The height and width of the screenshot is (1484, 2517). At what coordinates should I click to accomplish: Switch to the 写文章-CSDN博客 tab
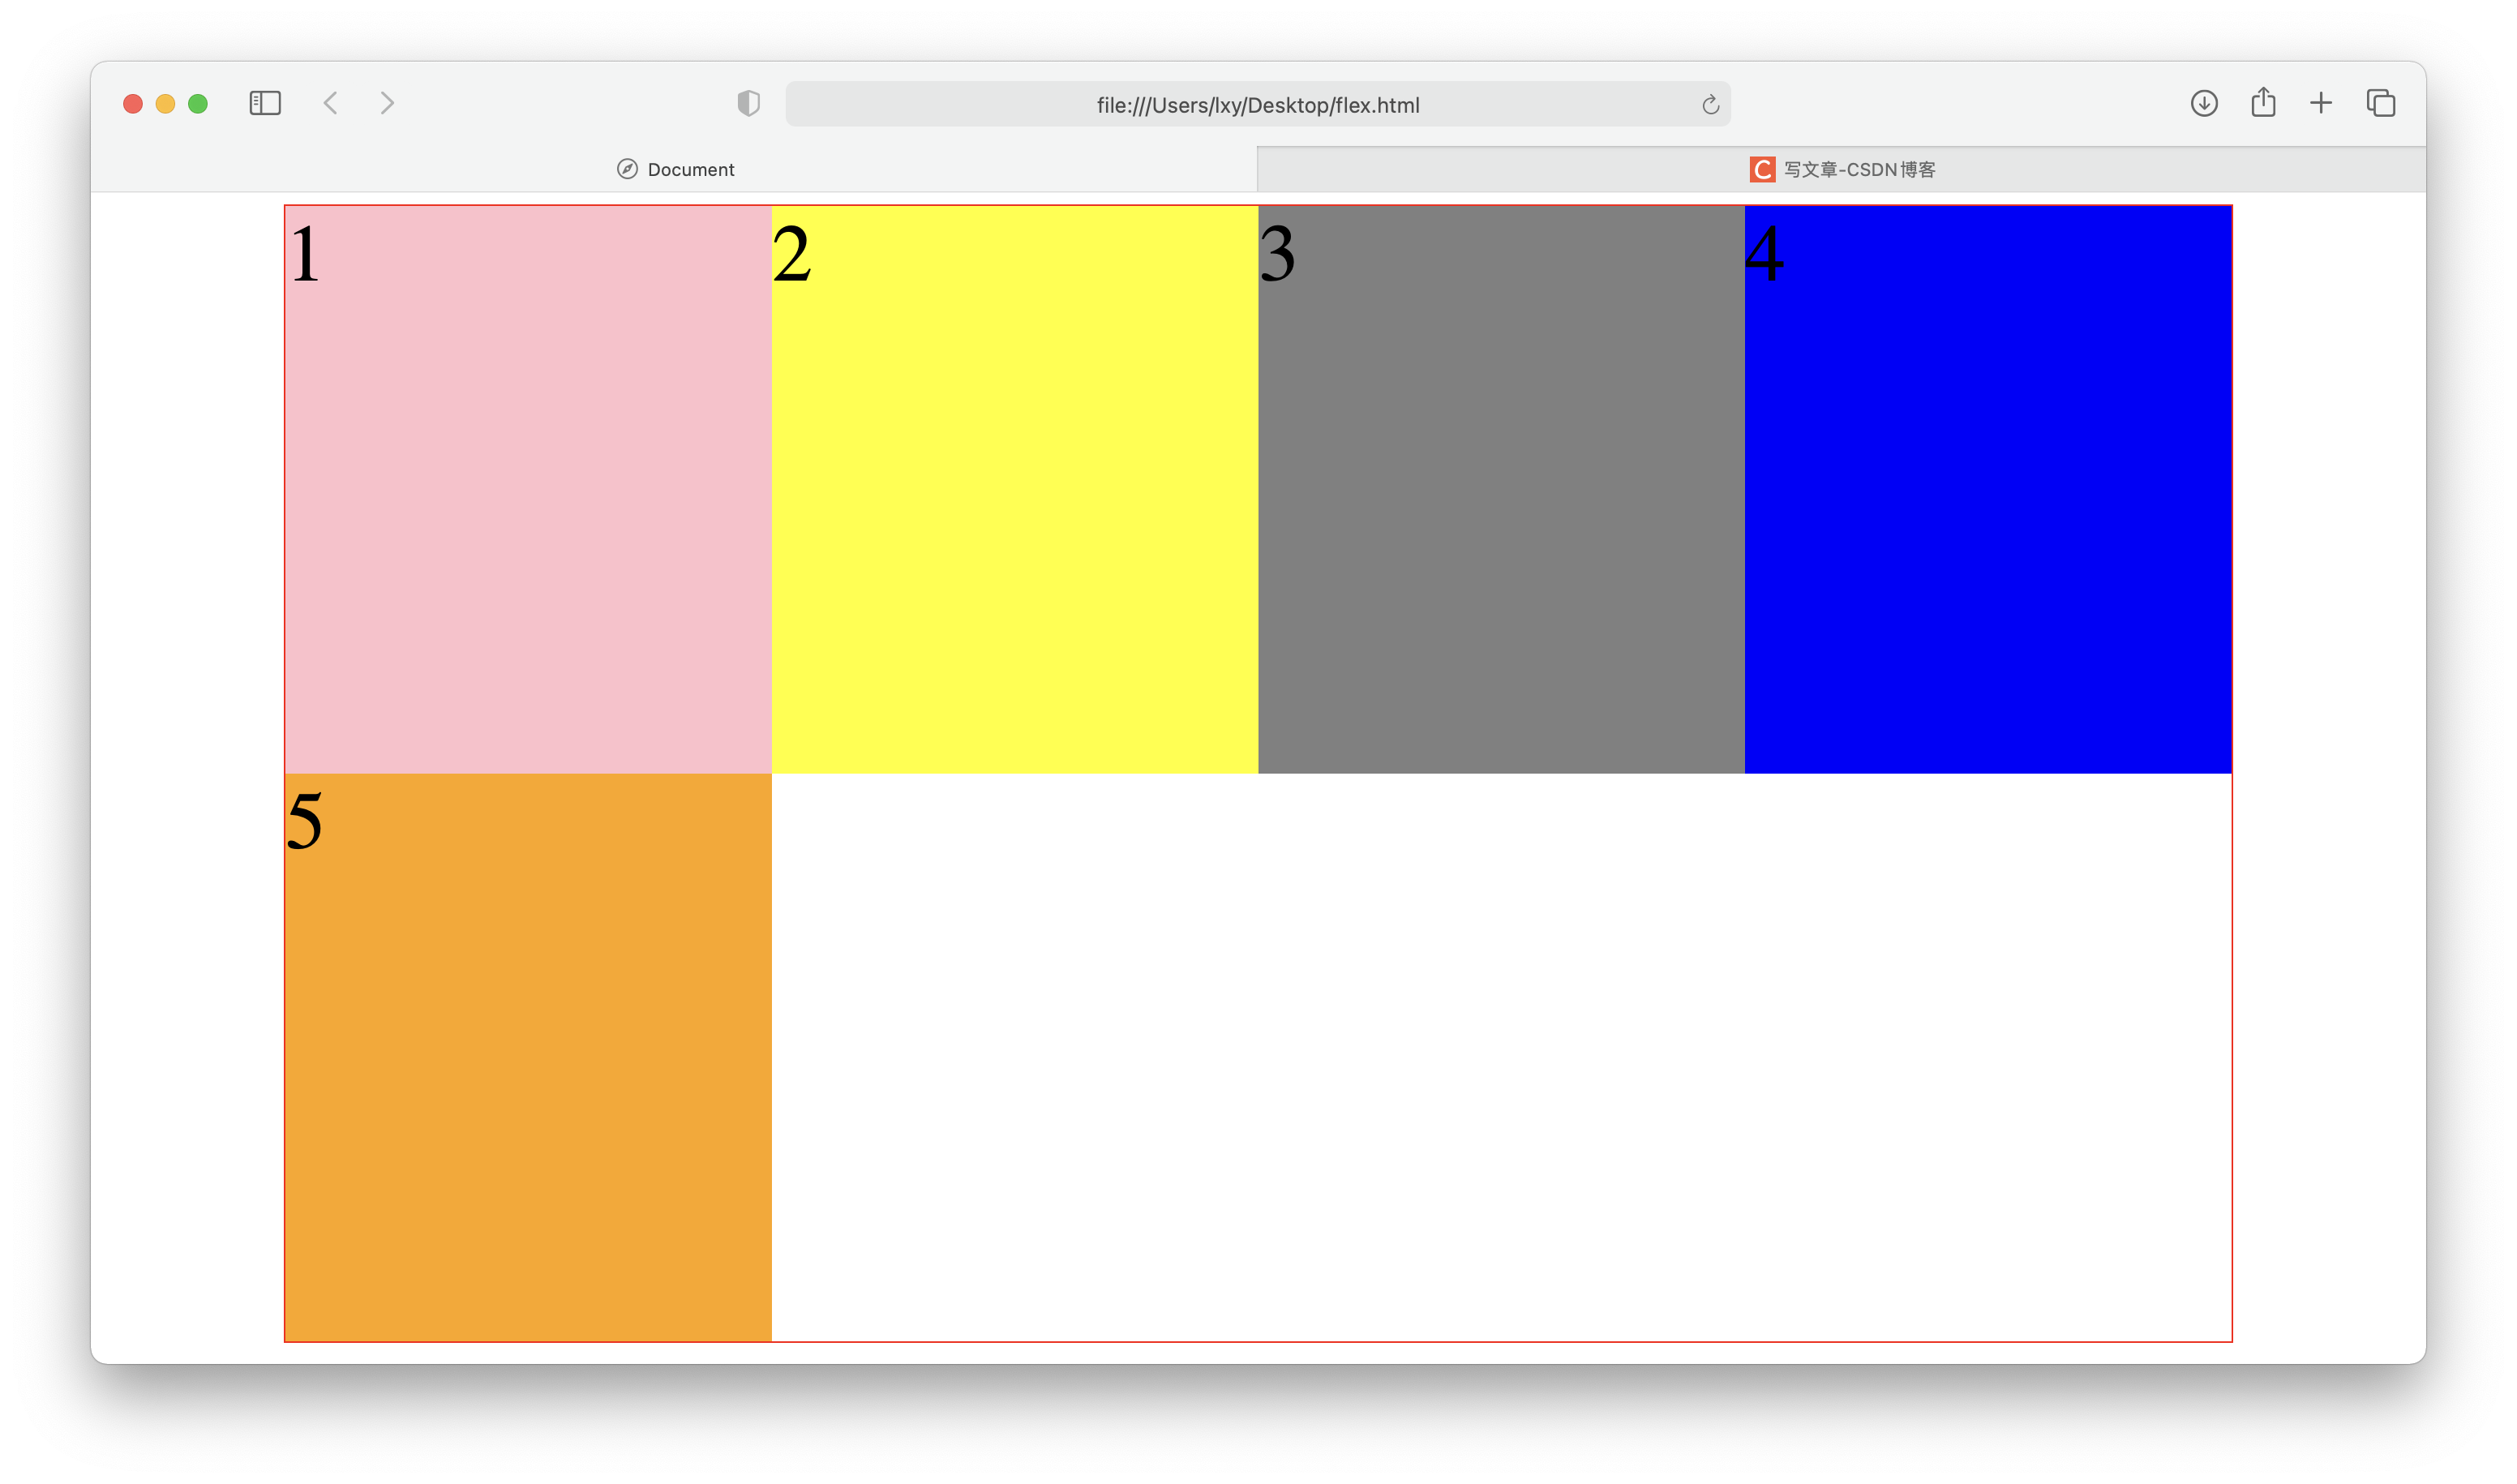[1841, 169]
